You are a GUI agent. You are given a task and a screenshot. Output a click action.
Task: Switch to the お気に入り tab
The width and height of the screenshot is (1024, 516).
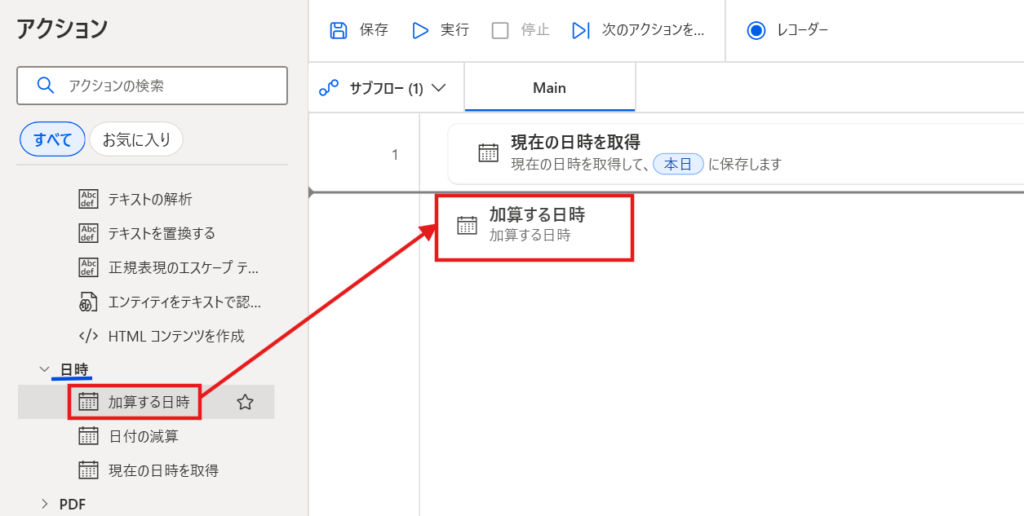(136, 139)
